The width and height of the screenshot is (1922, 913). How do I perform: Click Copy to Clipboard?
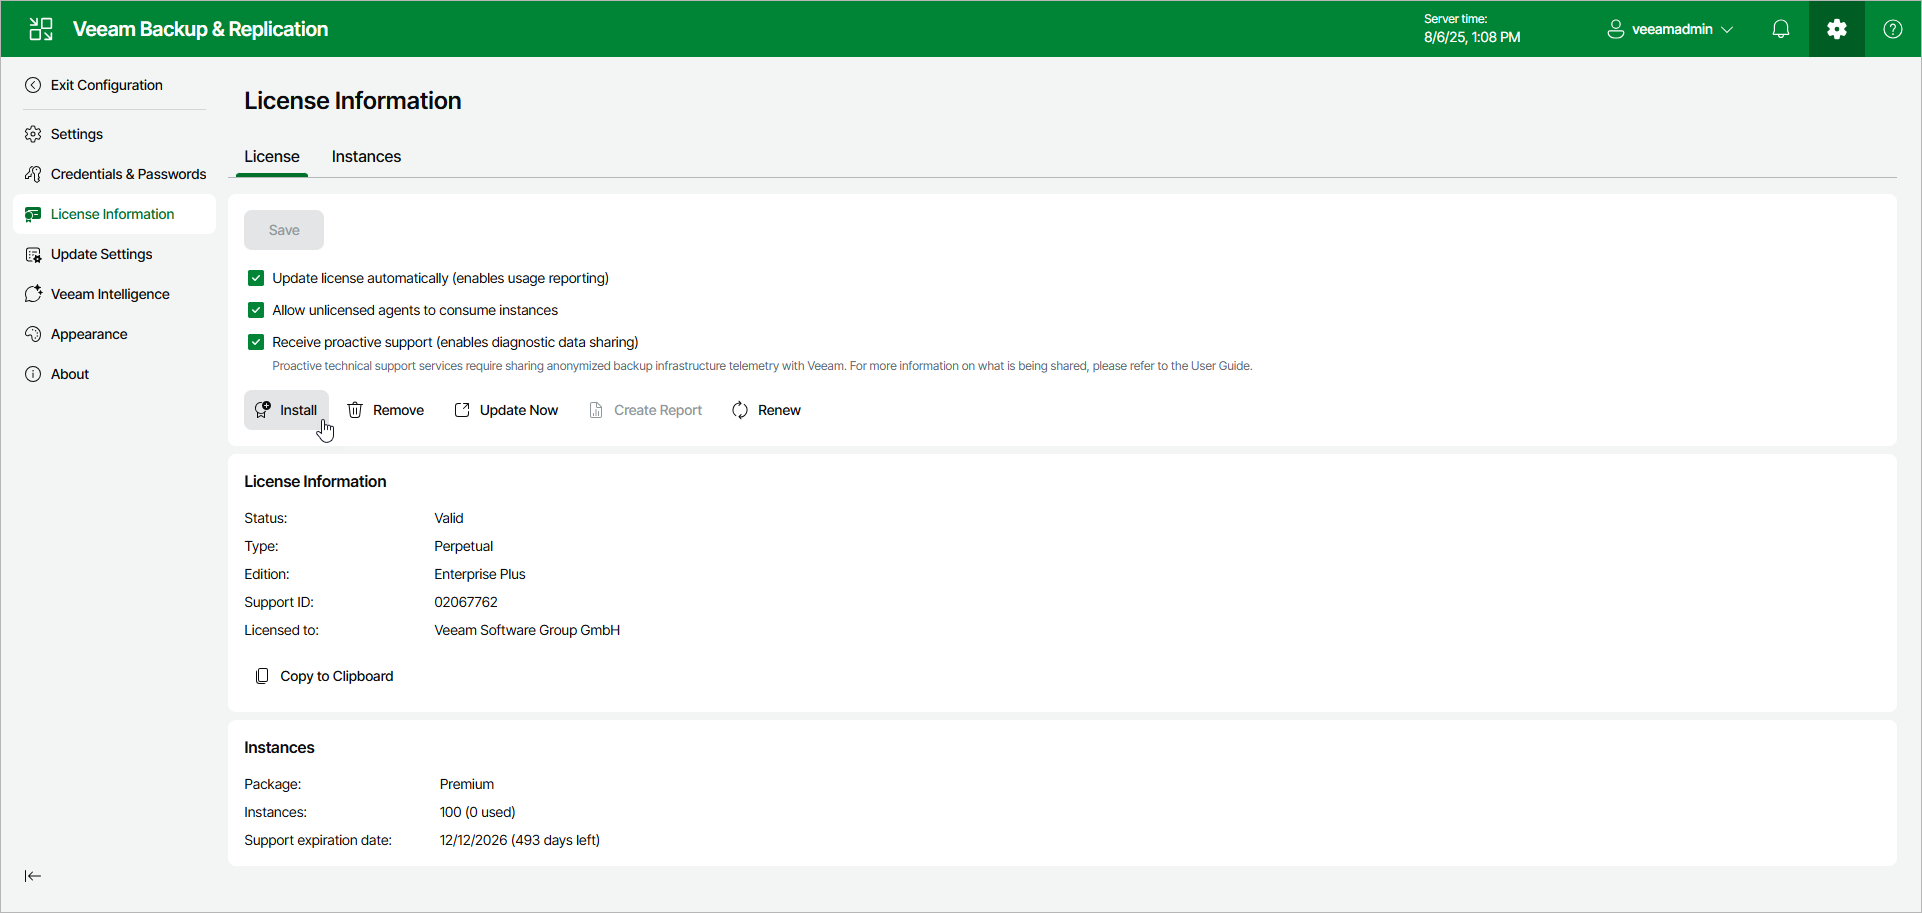pyautogui.click(x=325, y=676)
